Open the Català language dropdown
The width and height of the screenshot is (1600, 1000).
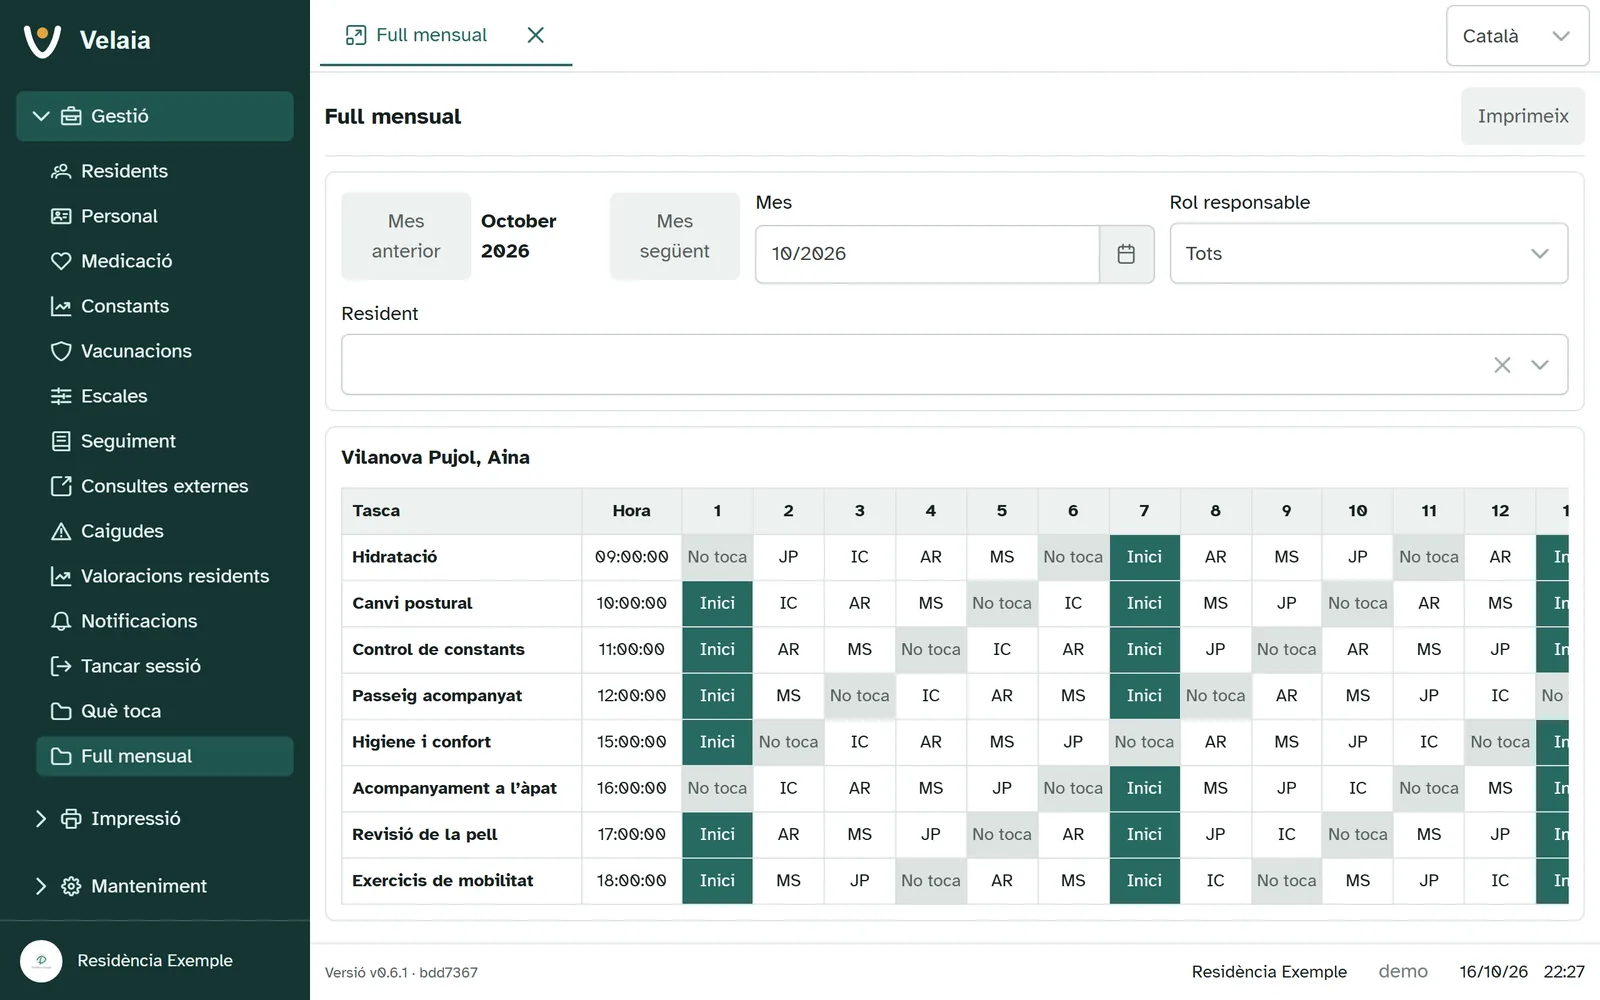pyautogui.click(x=1517, y=36)
